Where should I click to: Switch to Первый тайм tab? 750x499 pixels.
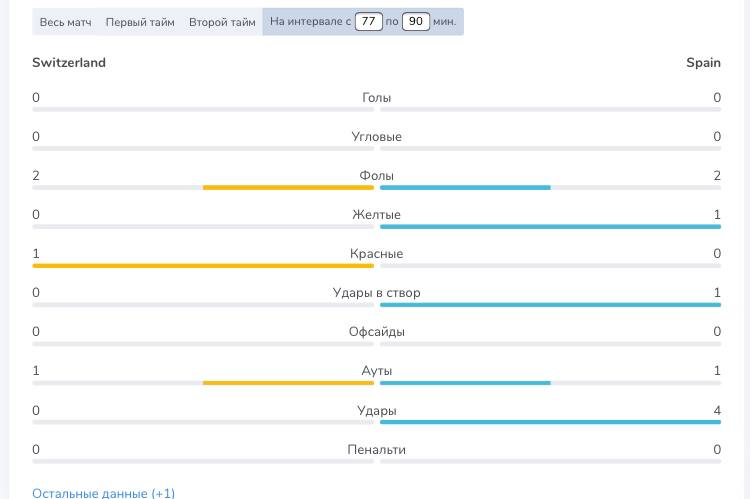pyautogui.click(x=140, y=22)
